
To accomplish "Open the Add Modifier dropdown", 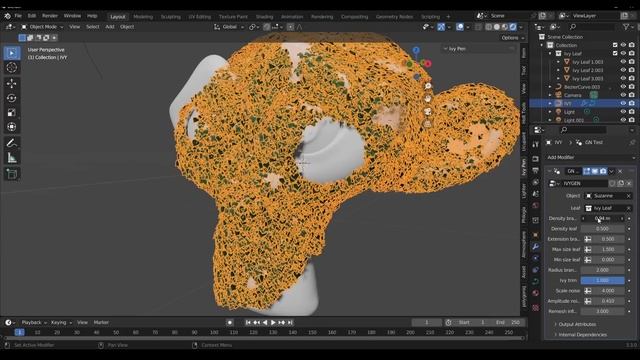I will tap(590, 158).
